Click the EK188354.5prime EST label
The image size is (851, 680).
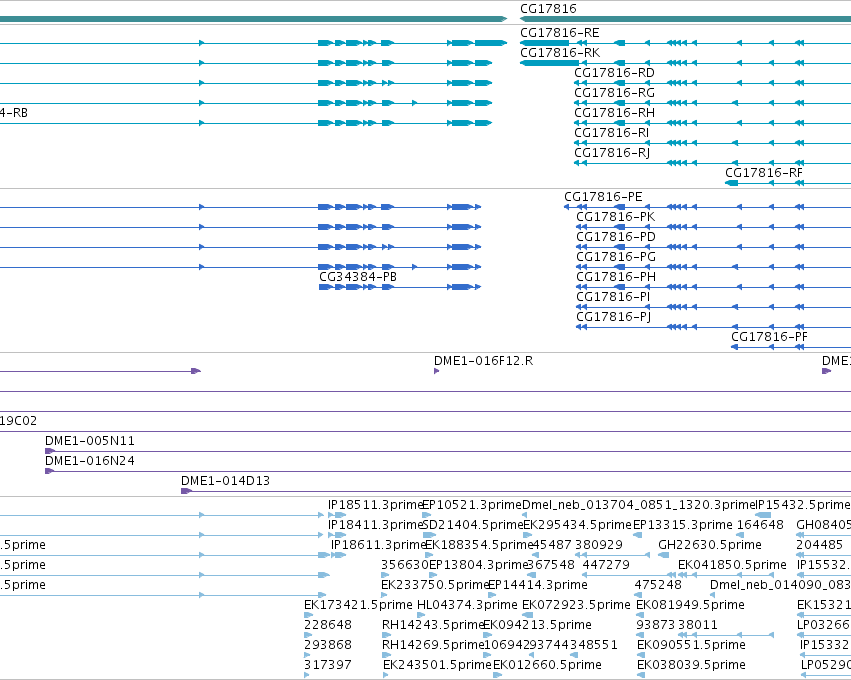(479, 545)
